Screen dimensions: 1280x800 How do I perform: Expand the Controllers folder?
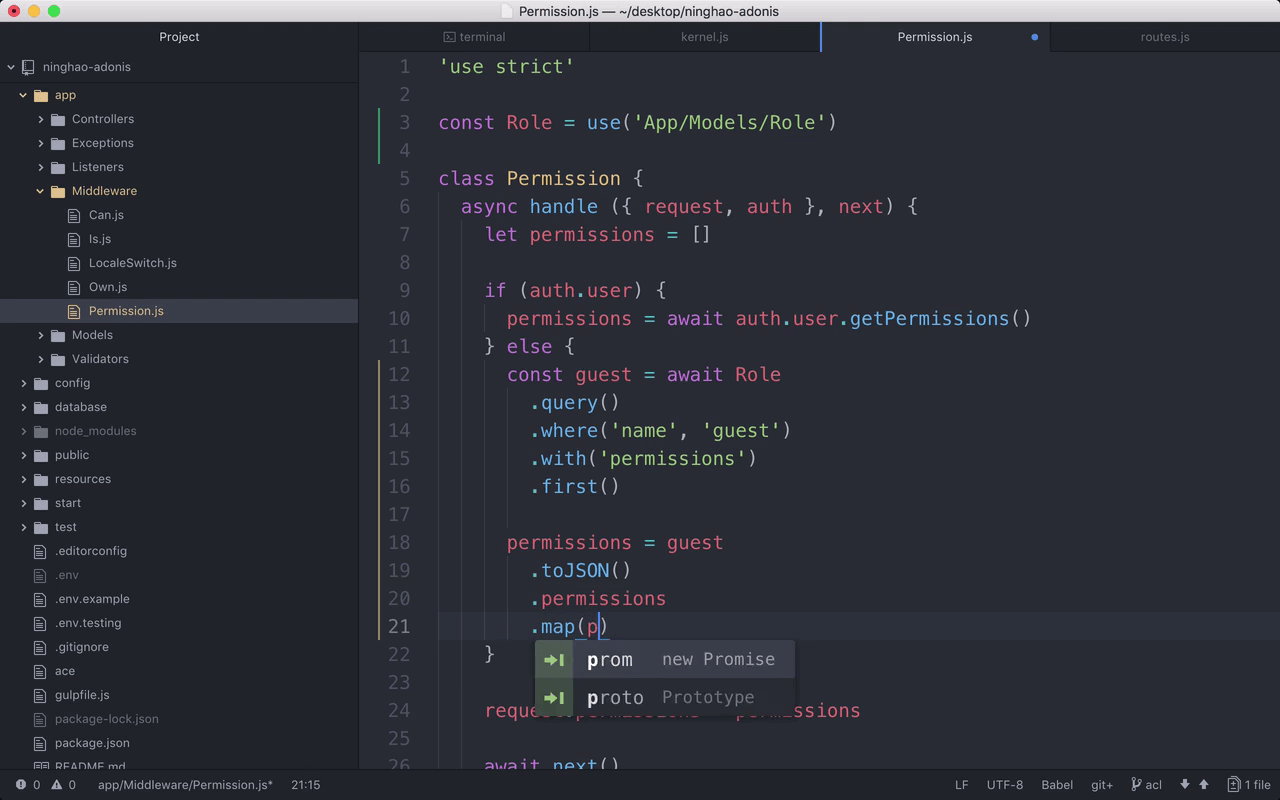pos(41,119)
